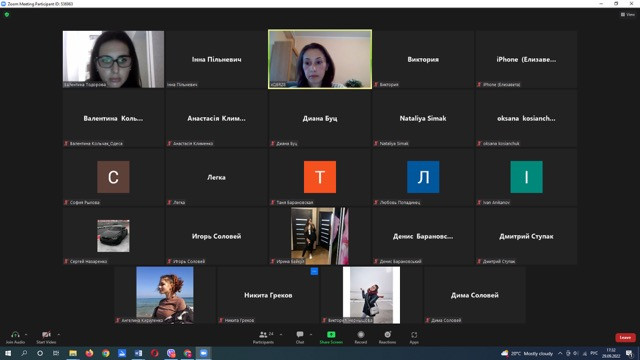Click the green Share Screen button
The image size is (640, 360).
point(331,337)
